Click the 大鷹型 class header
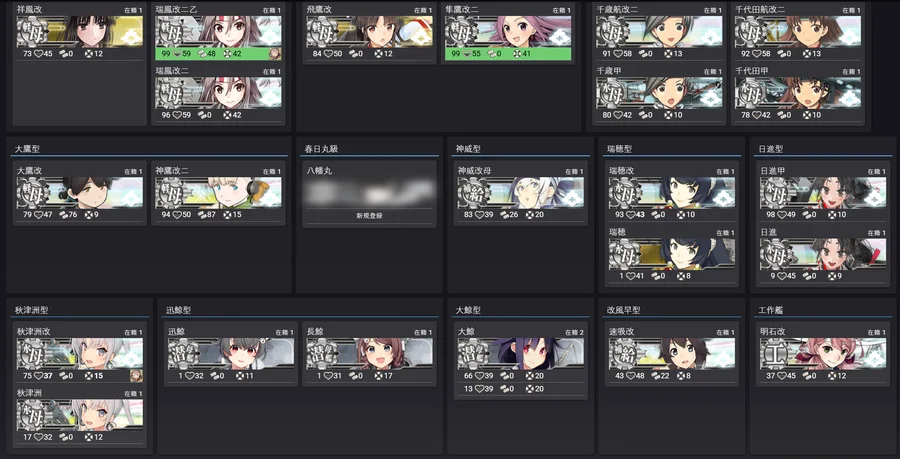900x459 pixels. pos(28,149)
